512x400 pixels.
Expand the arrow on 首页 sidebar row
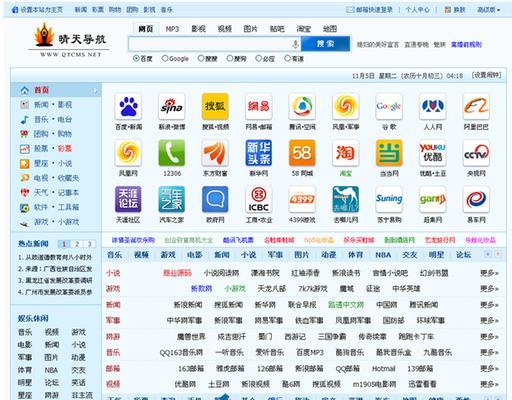95,91
